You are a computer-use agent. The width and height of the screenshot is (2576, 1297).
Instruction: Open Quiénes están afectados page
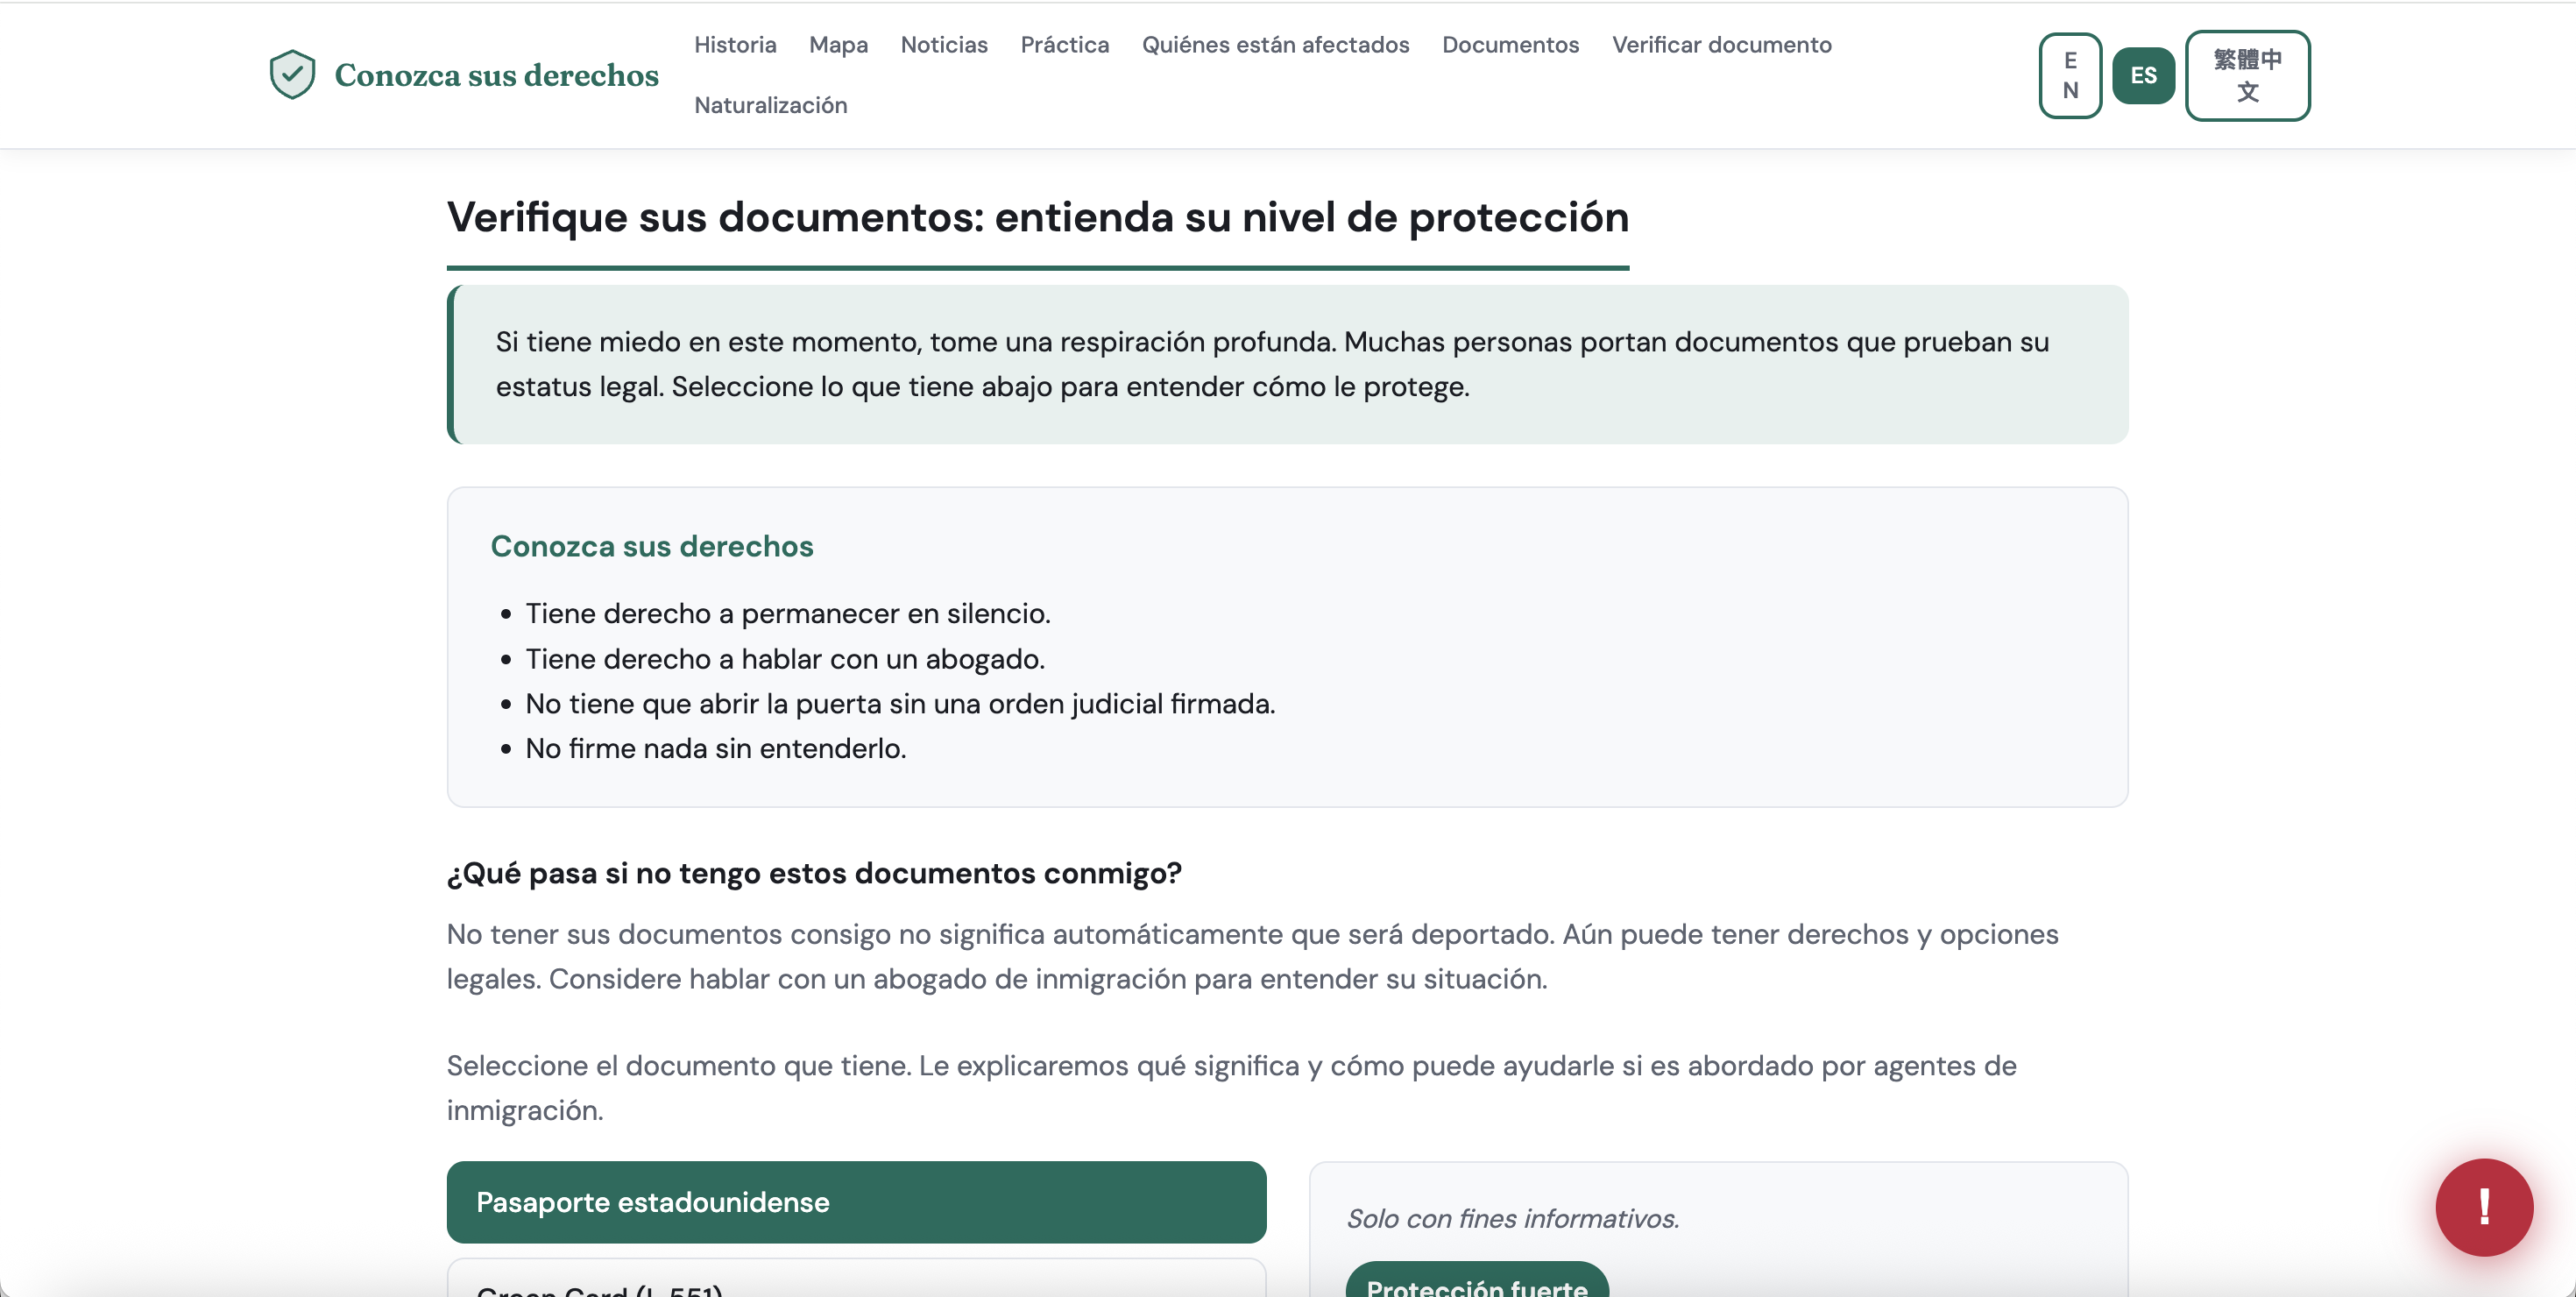click(1274, 45)
